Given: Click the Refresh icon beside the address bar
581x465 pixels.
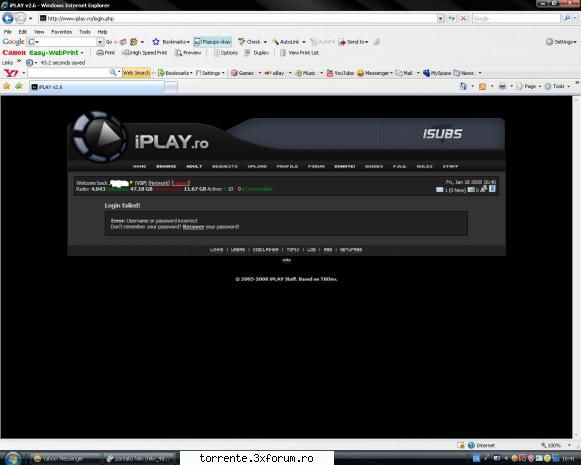Looking at the screenshot, I should pyautogui.click(x=451, y=18).
